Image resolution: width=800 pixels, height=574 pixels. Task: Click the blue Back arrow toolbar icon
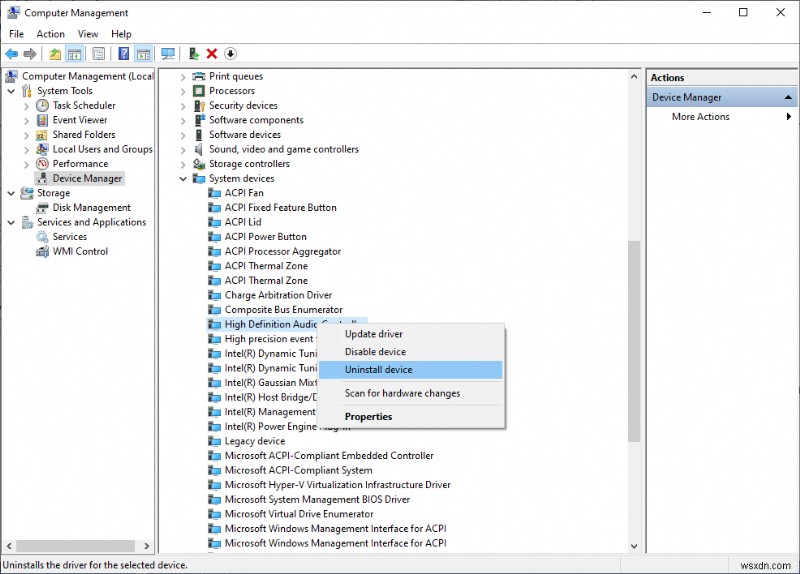coord(11,54)
